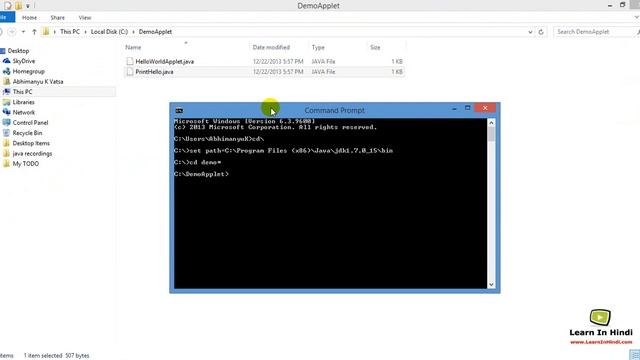This screenshot has height=360, width=640.
Task: Sort files by Name column header
Action: 133,47
